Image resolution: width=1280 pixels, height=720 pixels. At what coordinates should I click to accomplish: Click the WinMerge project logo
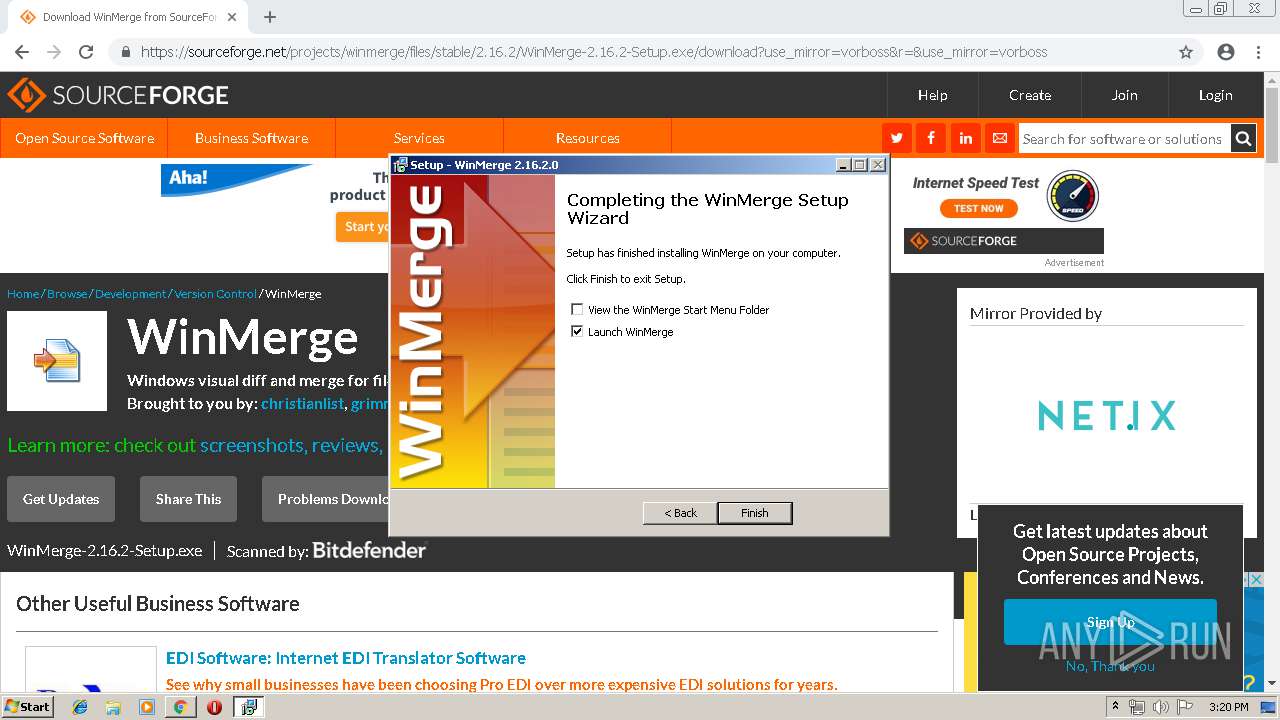(x=57, y=361)
